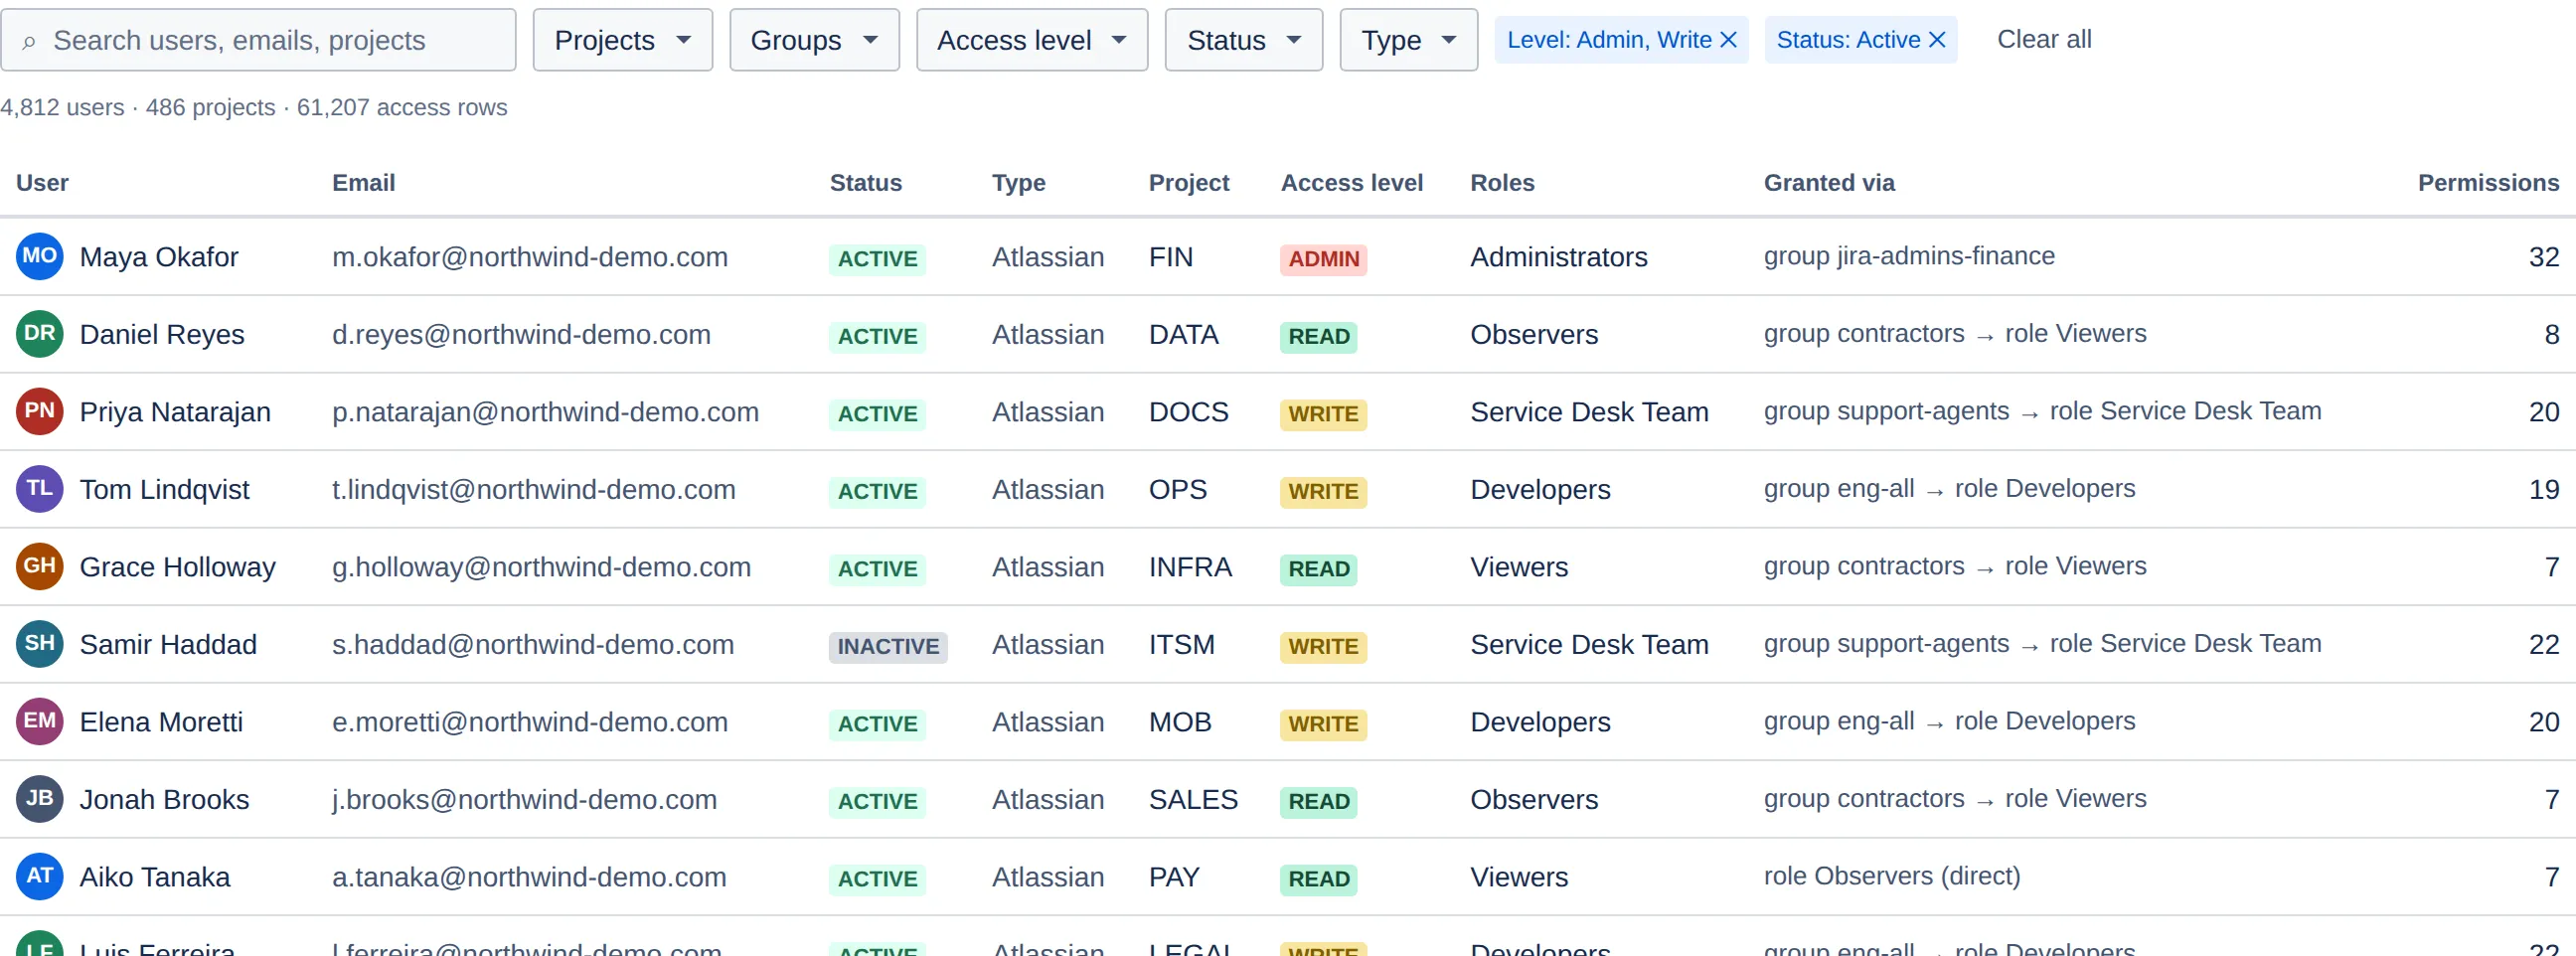Click Tom Lindqvist's TL avatar

point(40,488)
